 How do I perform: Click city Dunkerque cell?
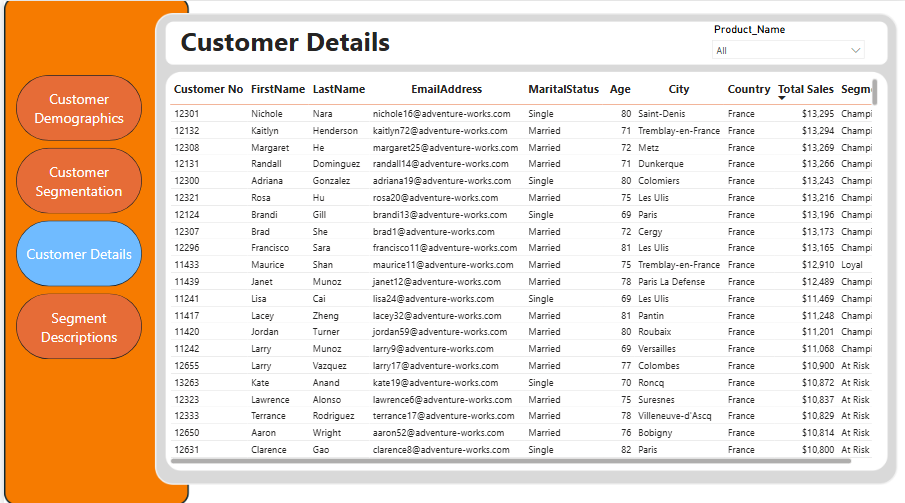[660, 164]
